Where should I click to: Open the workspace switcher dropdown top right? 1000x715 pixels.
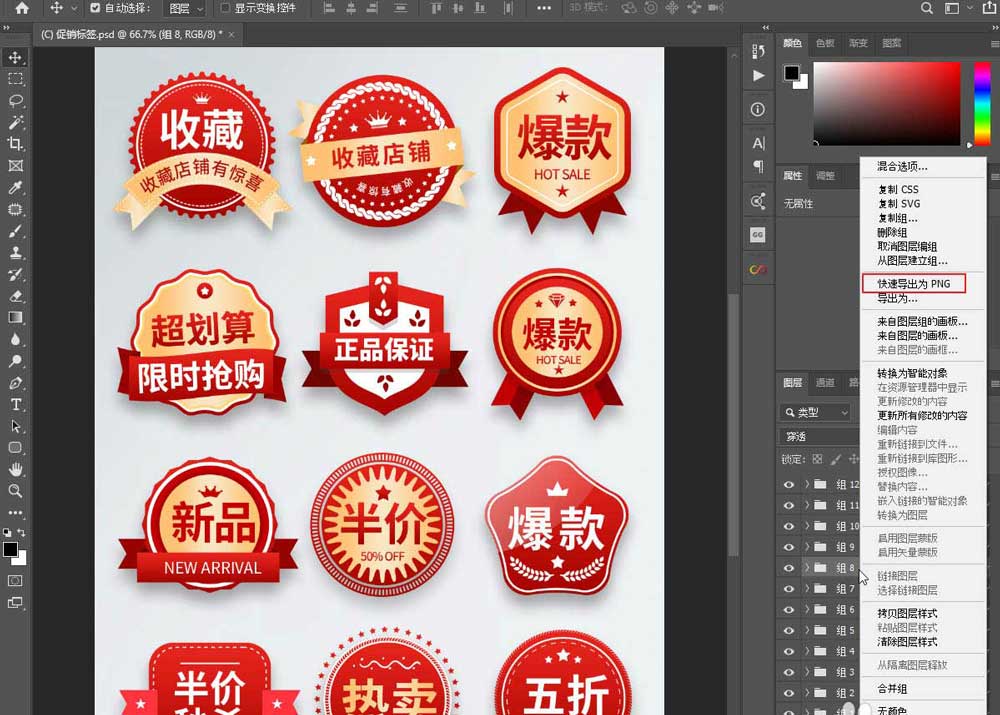(957, 8)
